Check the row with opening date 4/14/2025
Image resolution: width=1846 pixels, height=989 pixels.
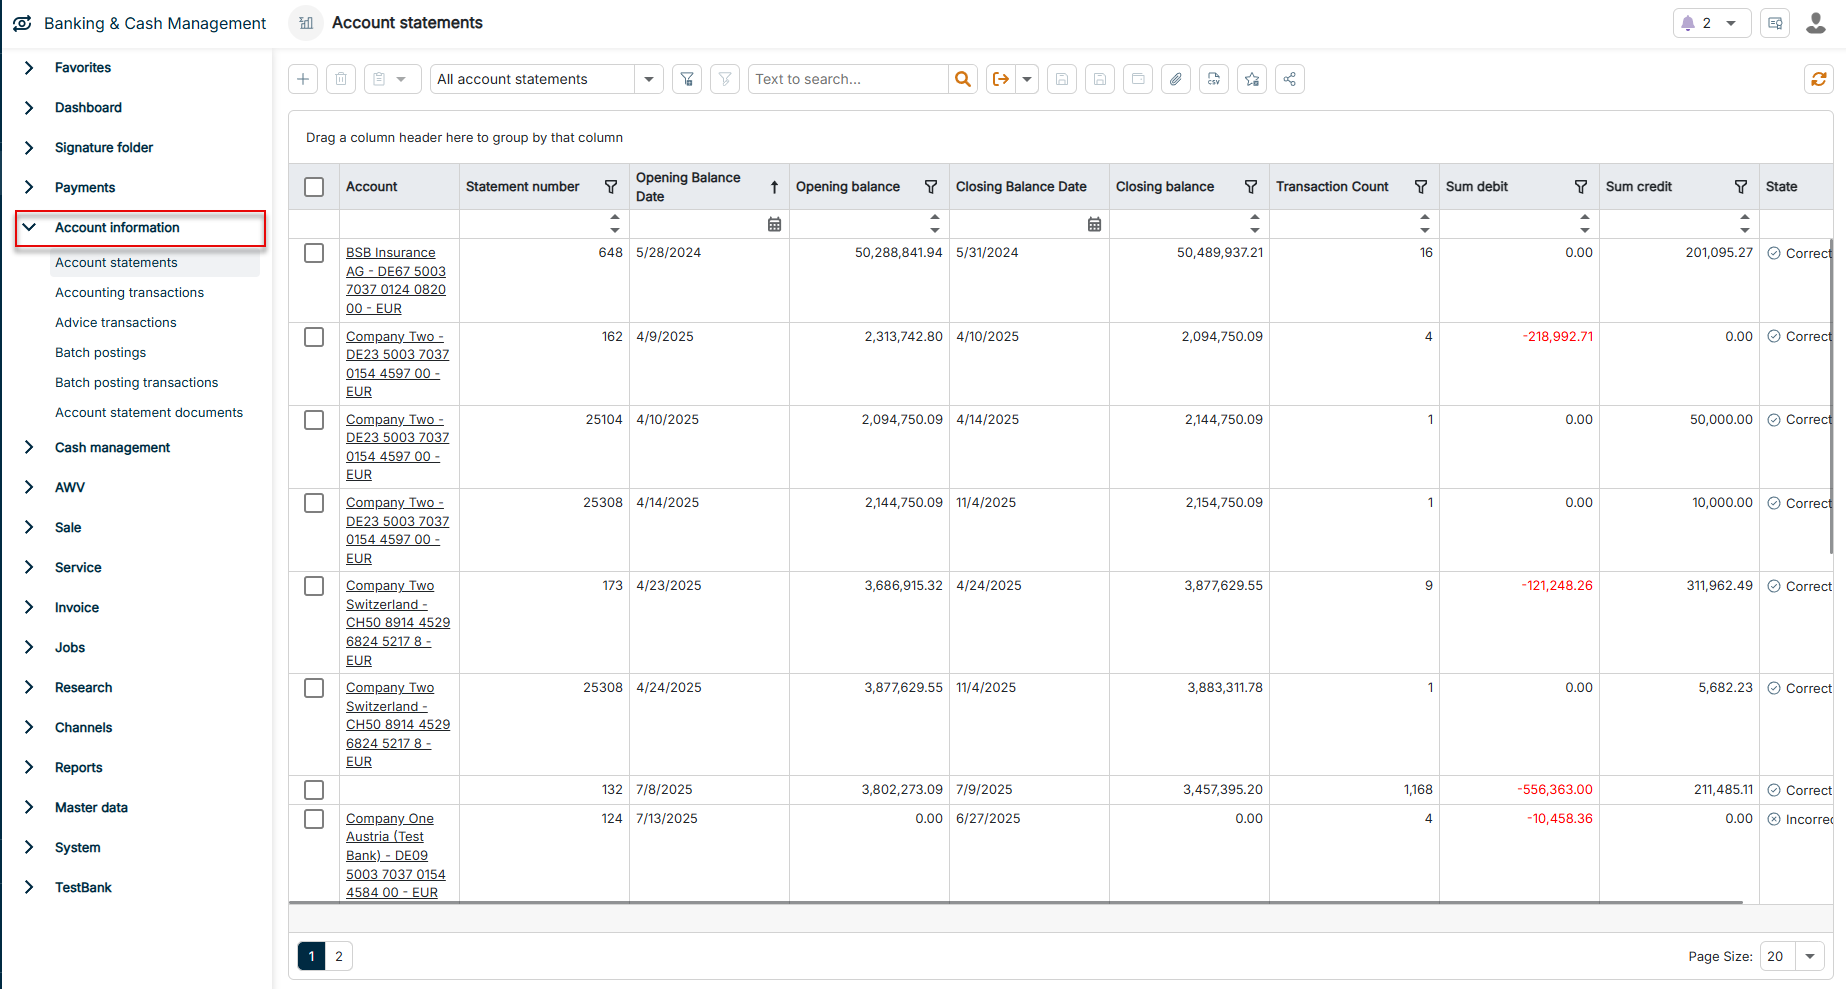click(314, 503)
